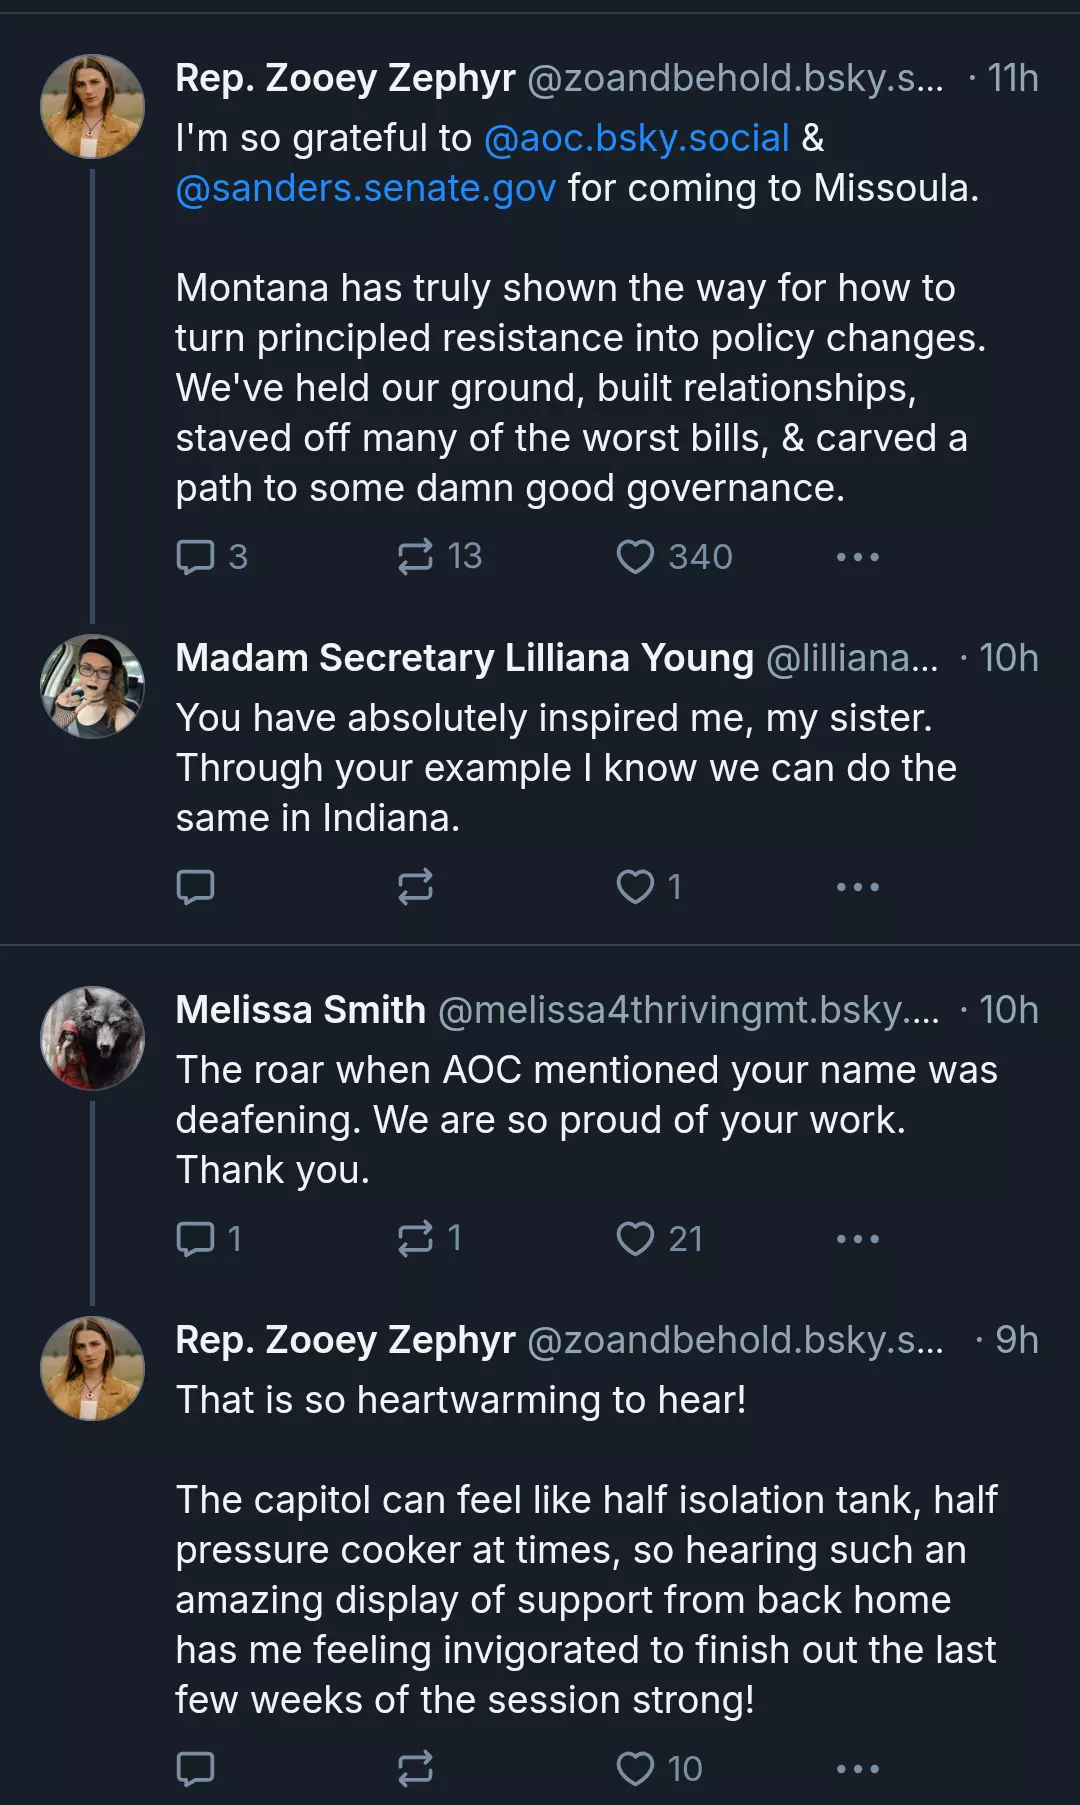
Task: Open more options on Lilliana Young's reply
Action: pos(857,887)
